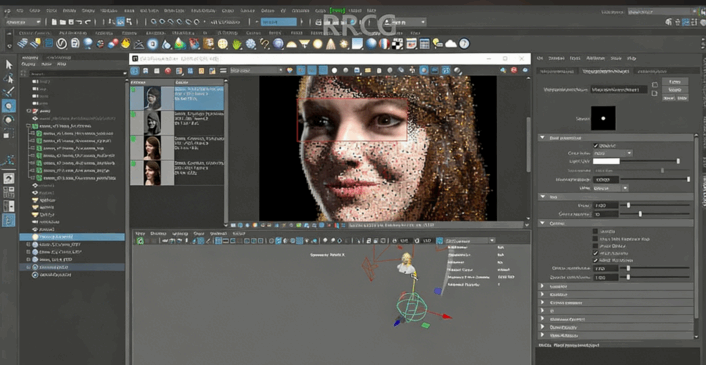Viewport: 706px width, 365px height.
Task: Uncheck the lowest checked checkbox in the Attribute Editor
Action: 595,260
